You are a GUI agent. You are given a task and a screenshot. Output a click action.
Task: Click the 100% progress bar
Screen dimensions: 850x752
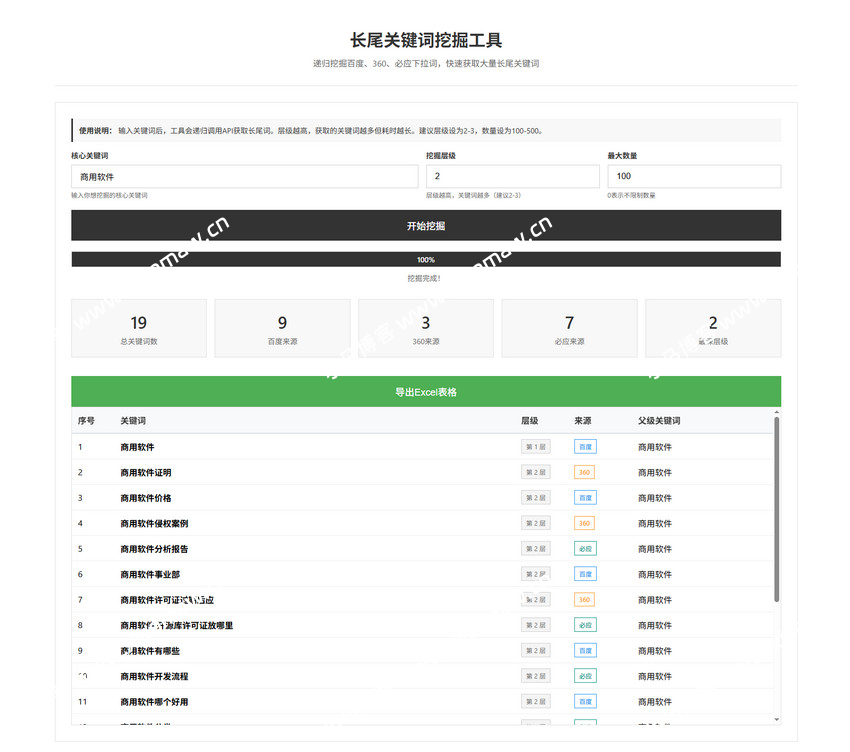point(425,259)
